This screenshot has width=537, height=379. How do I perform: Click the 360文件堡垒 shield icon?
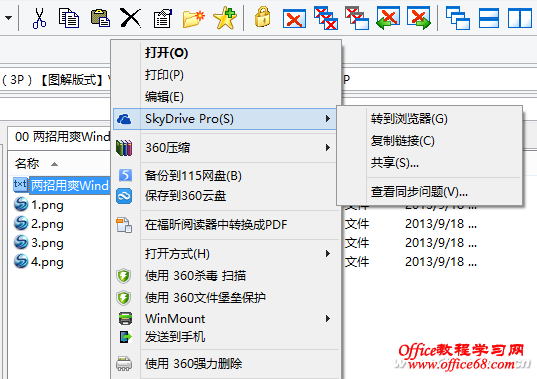coord(124,298)
